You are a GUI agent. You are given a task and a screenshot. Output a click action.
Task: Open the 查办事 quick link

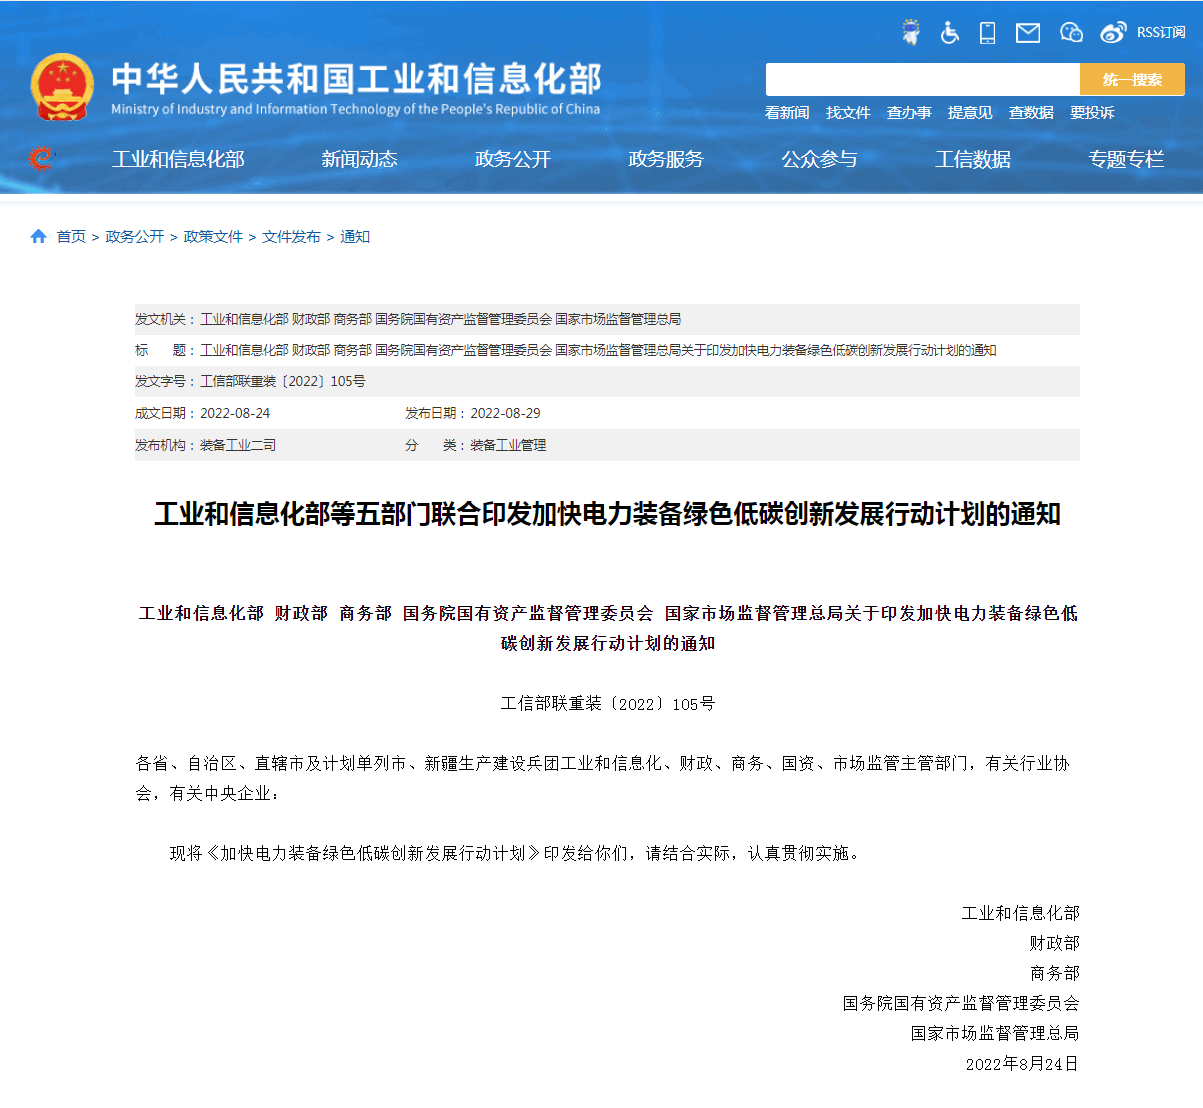(909, 112)
